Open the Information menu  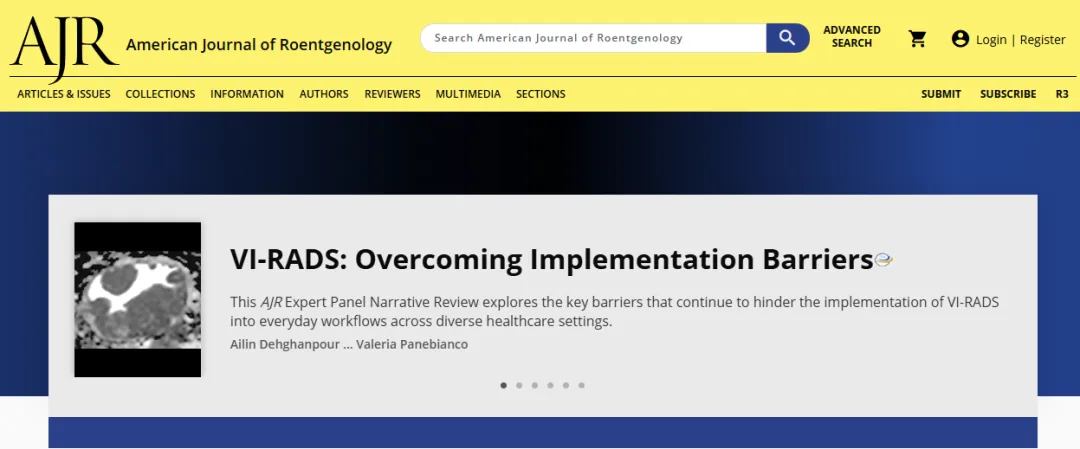tap(247, 94)
